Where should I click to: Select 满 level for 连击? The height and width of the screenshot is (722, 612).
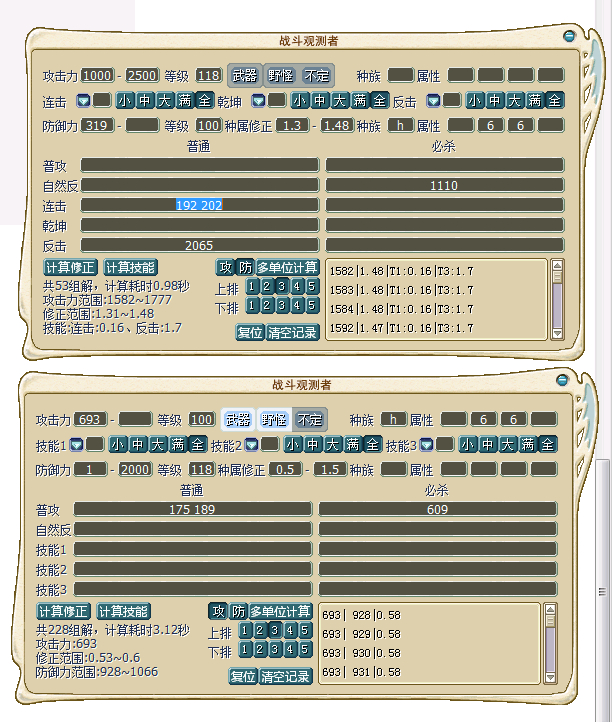click(185, 100)
